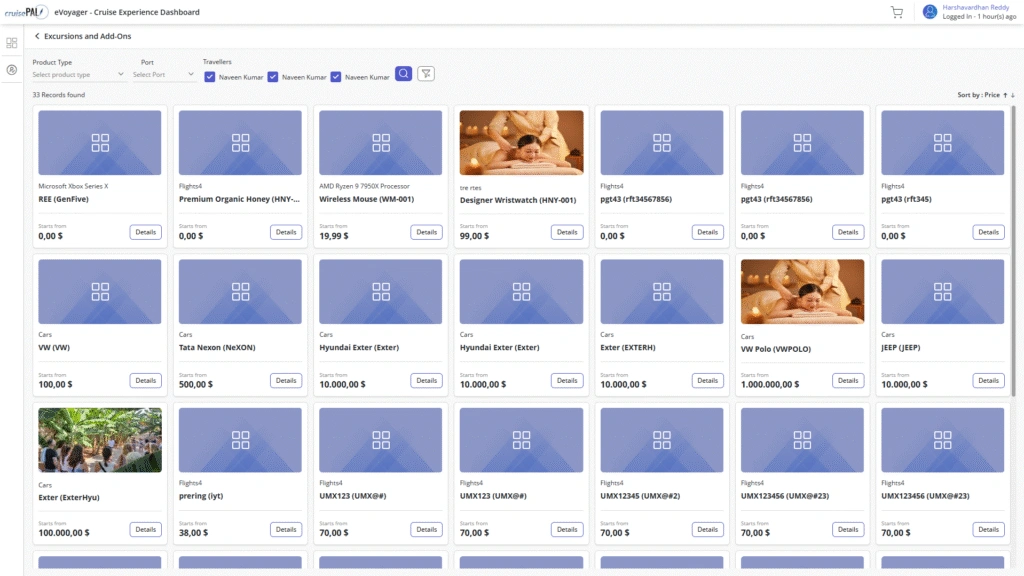The height and width of the screenshot is (576, 1024).
Task: Toggle the second Naveen Kumar traveller checkbox
Action: (273, 77)
